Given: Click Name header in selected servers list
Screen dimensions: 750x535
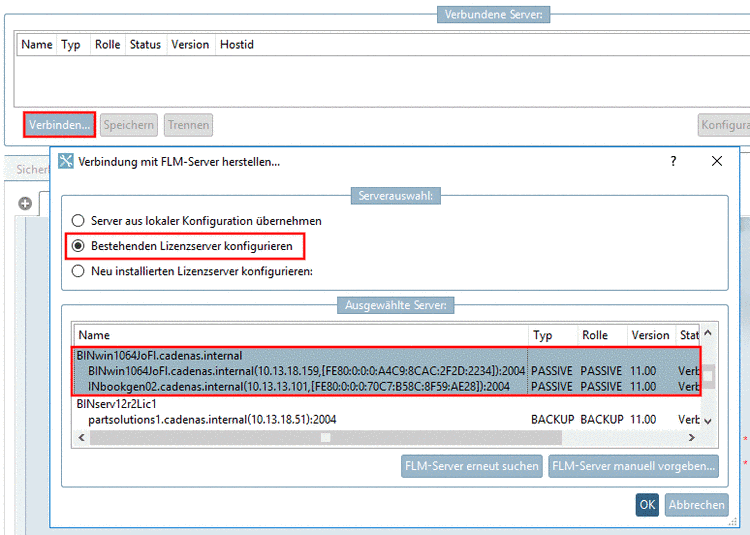Looking at the screenshot, I should [301, 335].
